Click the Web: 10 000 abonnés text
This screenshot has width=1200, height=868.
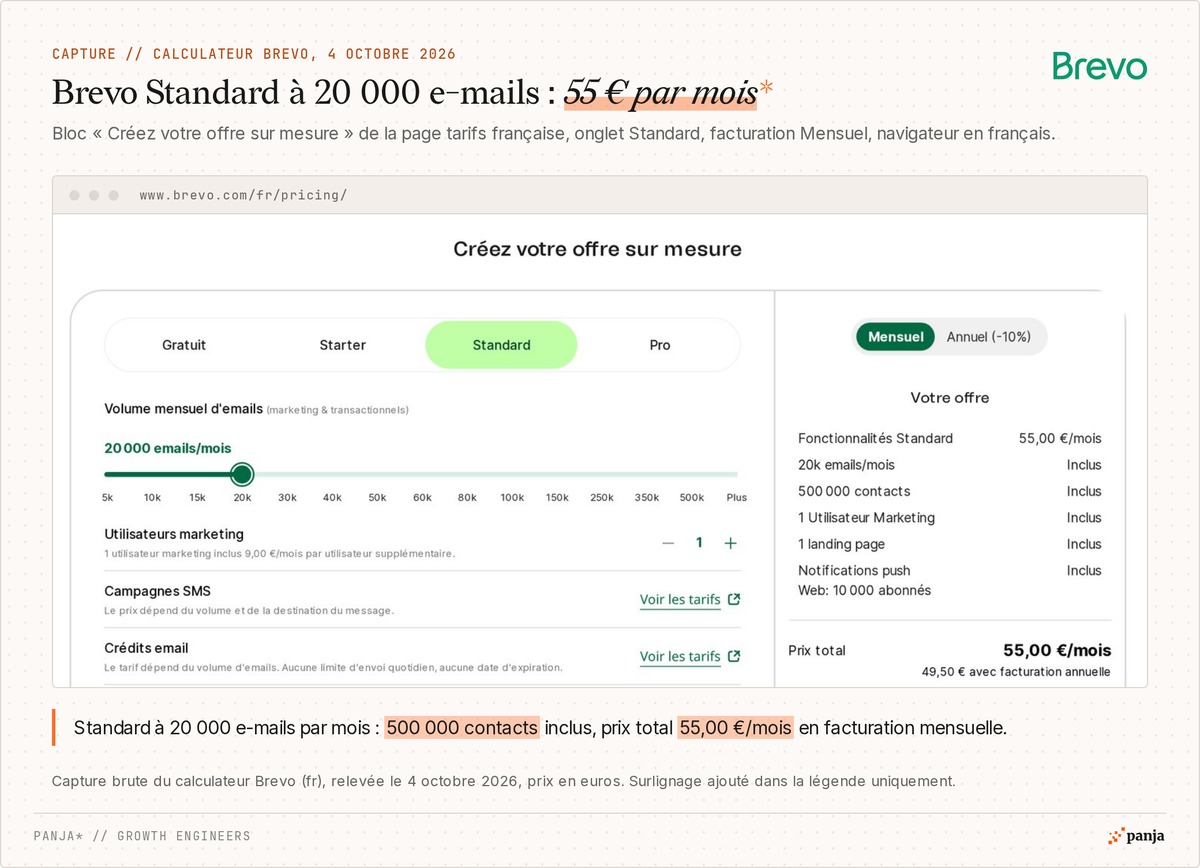tap(864, 590)
